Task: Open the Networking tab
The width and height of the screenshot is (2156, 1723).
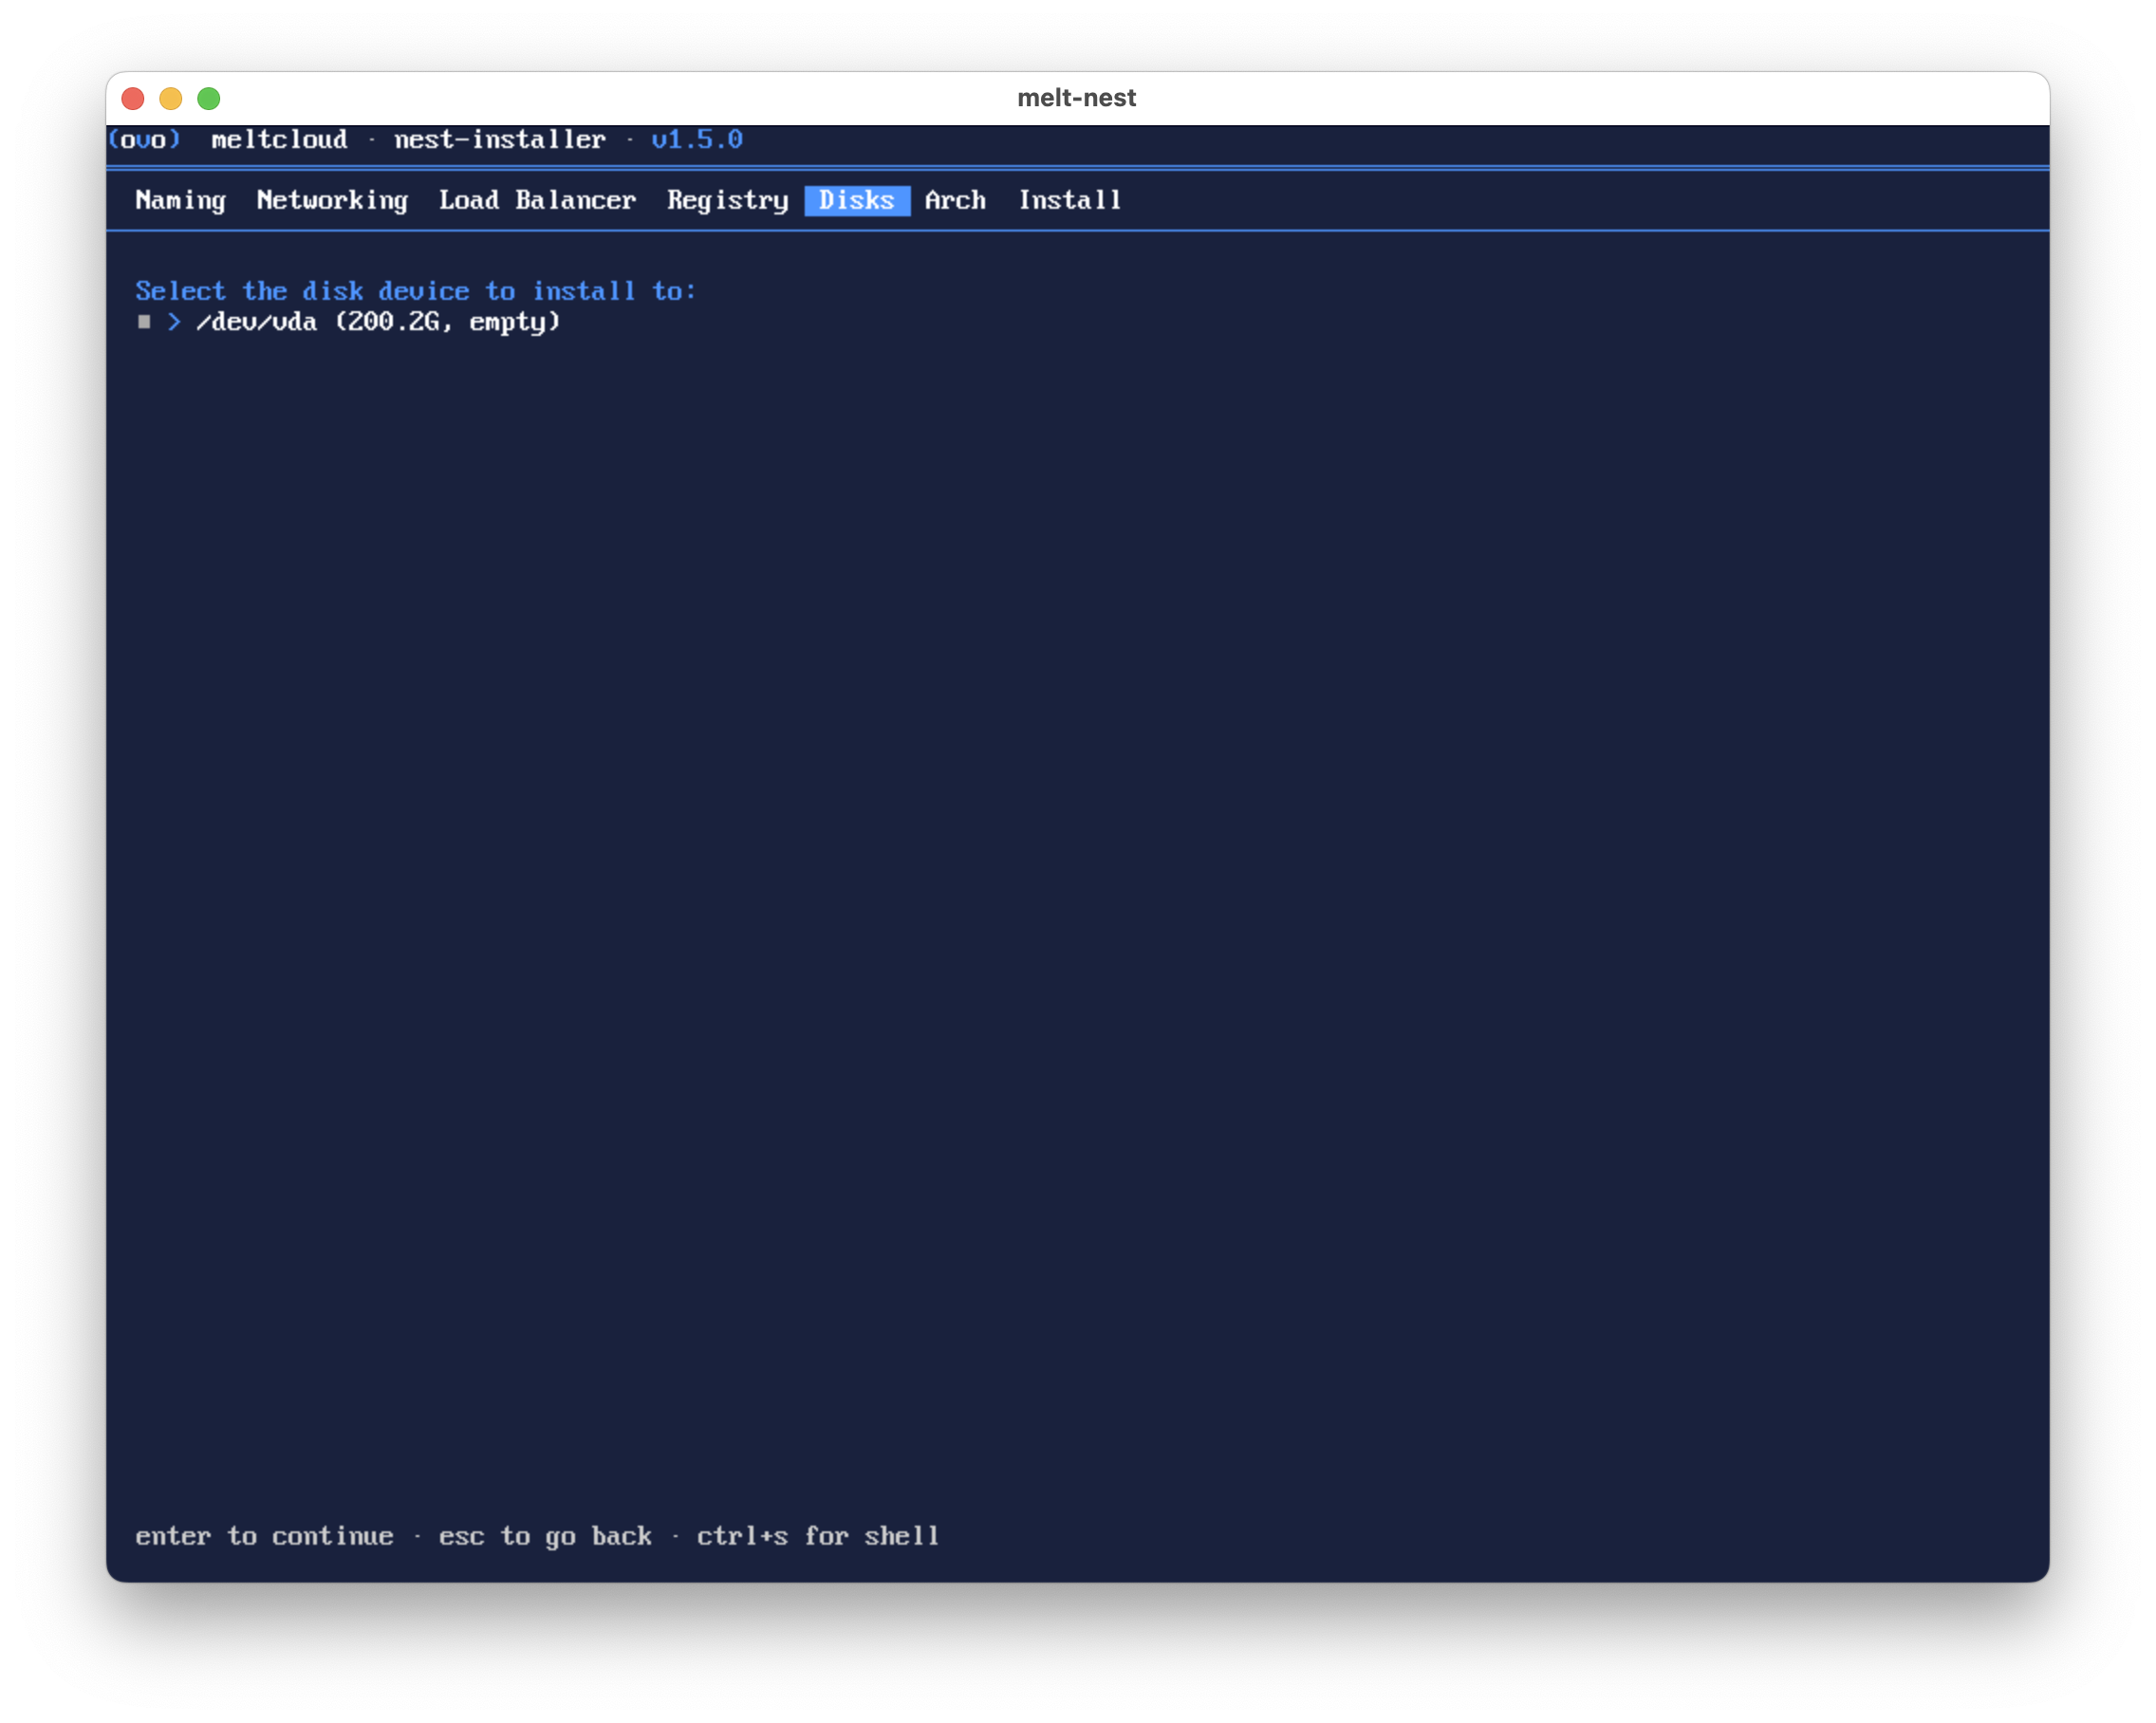Action: tap(332, 201)
